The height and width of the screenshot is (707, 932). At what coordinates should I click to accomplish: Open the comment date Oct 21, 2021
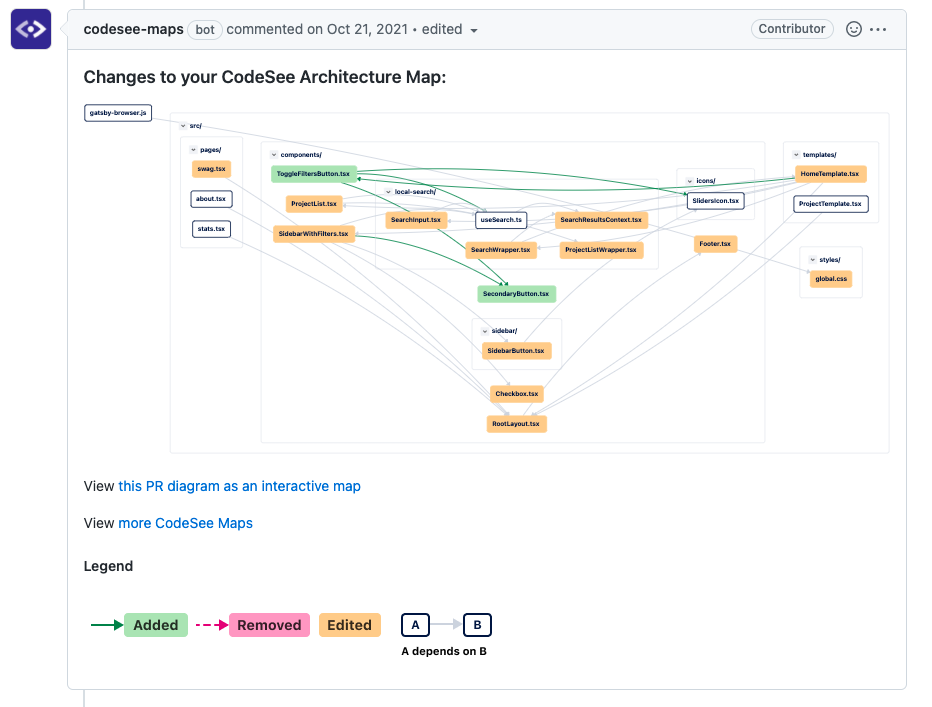tap(367, 29)
